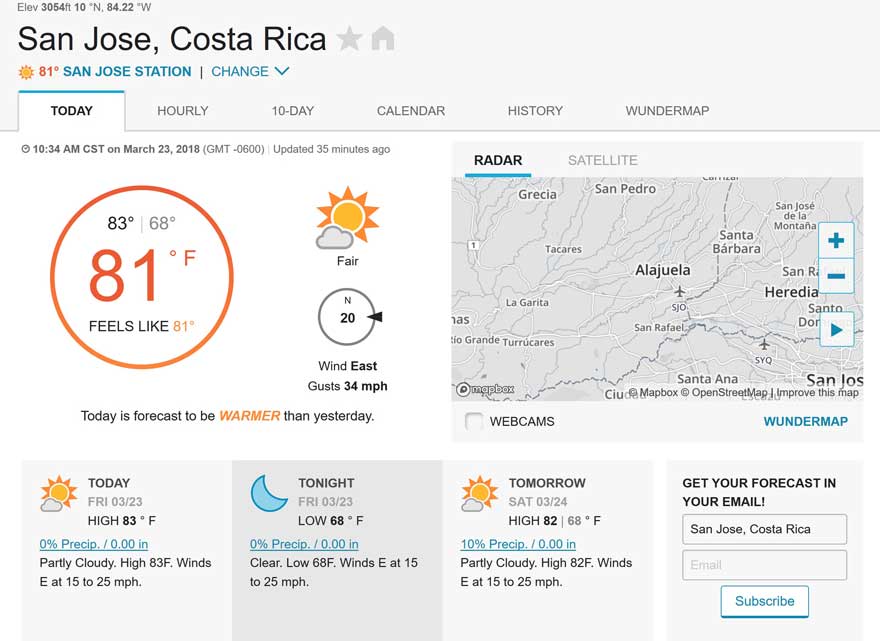Select the Satellite map tab
880x641 pixels.
pyautogui.click(x=603, y=161)
